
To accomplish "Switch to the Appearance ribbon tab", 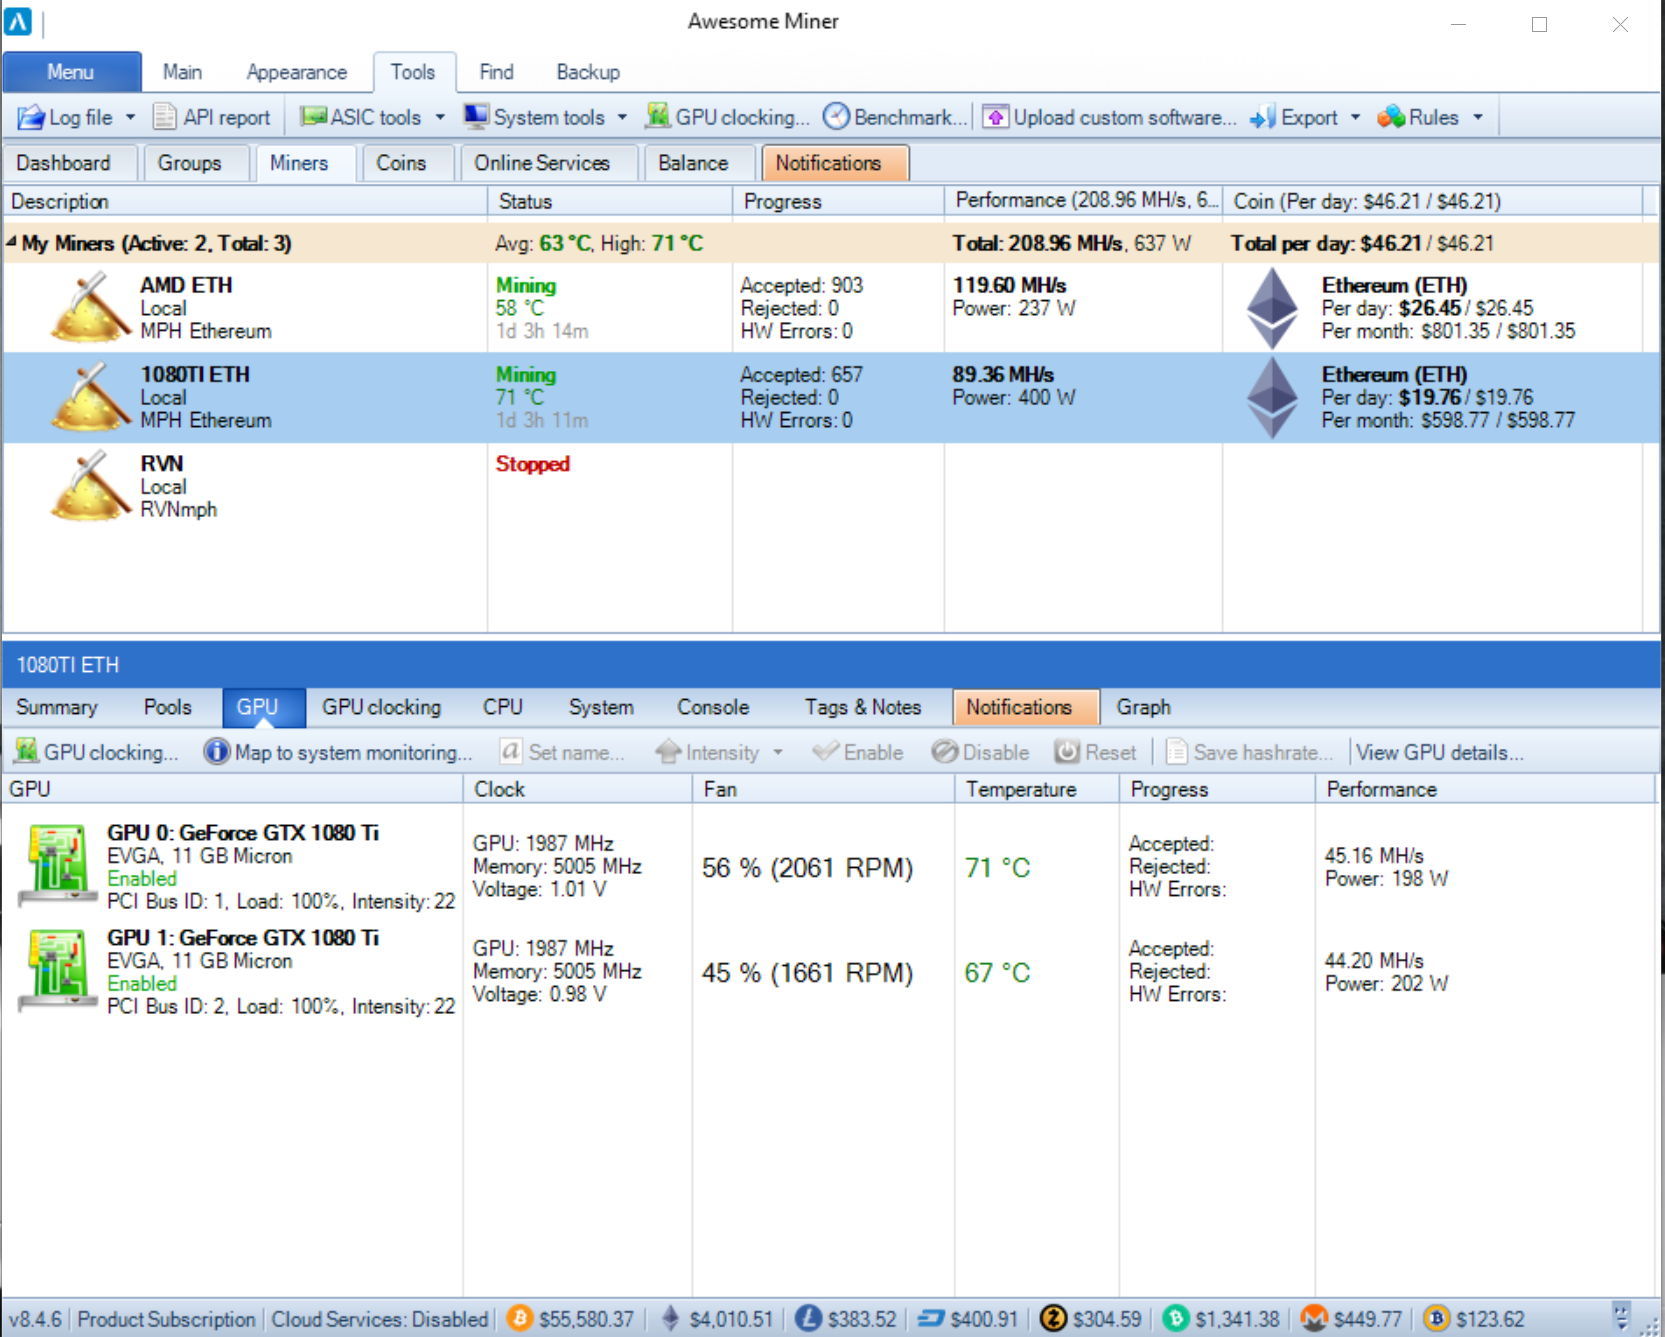I will (297, 72).
